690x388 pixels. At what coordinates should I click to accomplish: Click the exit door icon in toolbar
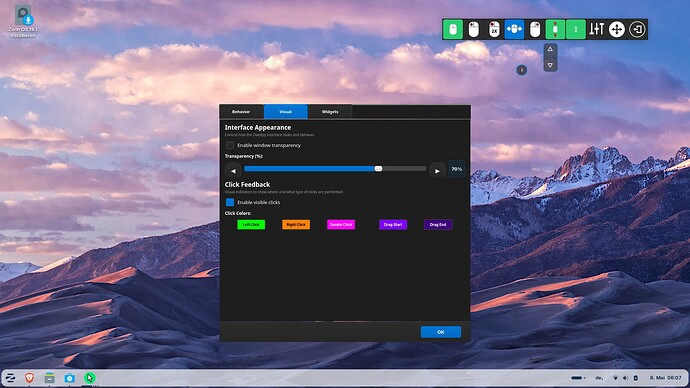click(x=637, y=29)
